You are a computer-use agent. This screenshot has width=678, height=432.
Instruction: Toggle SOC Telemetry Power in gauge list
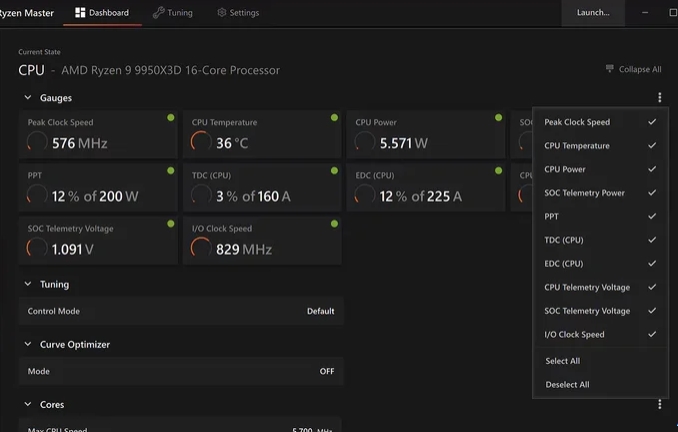click(x=600, y=193)
